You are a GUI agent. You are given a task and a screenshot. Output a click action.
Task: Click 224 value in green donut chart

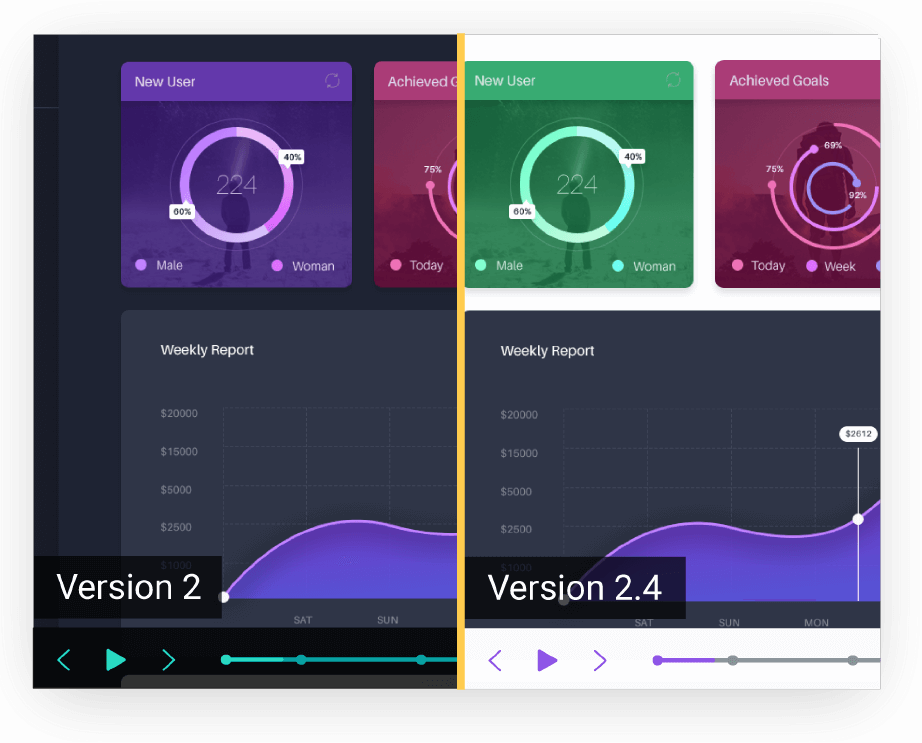tap(577, 185)
